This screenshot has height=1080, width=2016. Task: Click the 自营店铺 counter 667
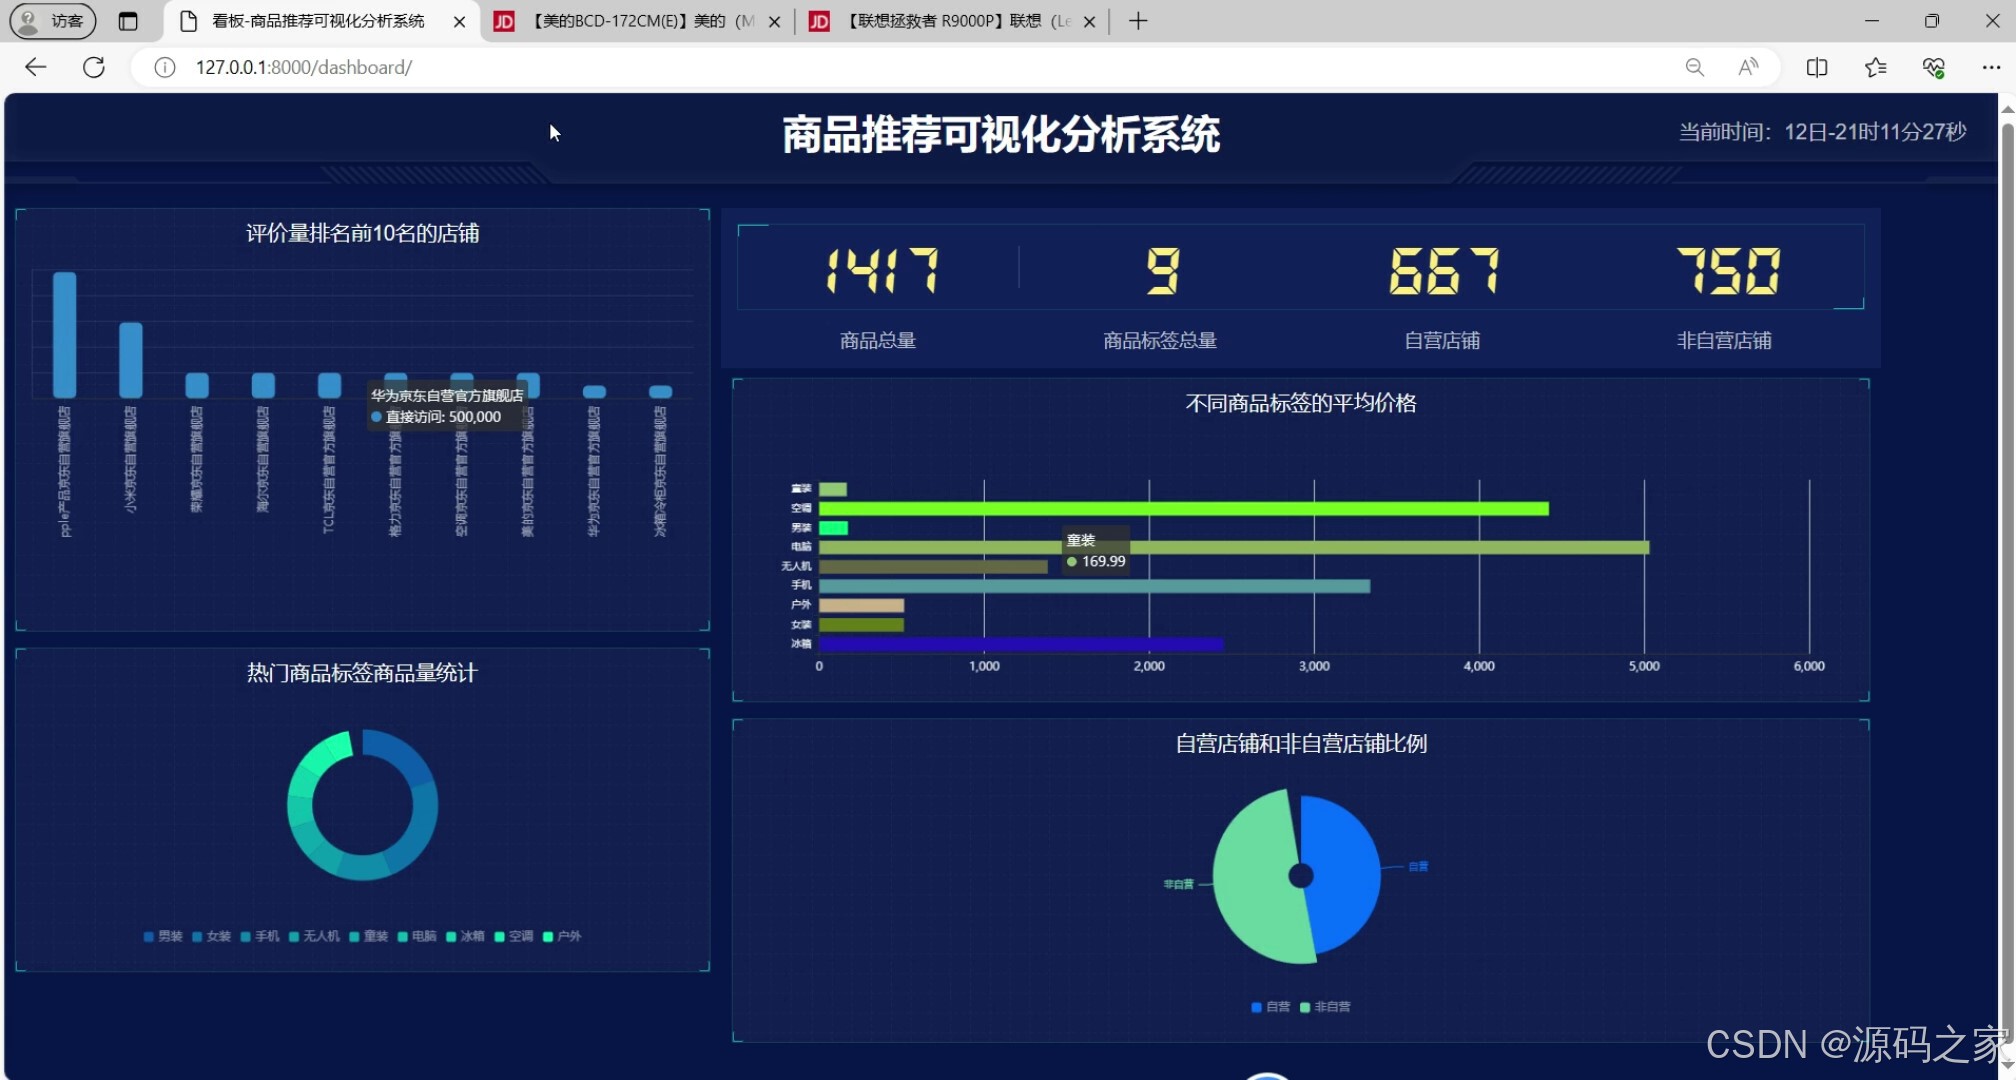[x=1444, y=271]
